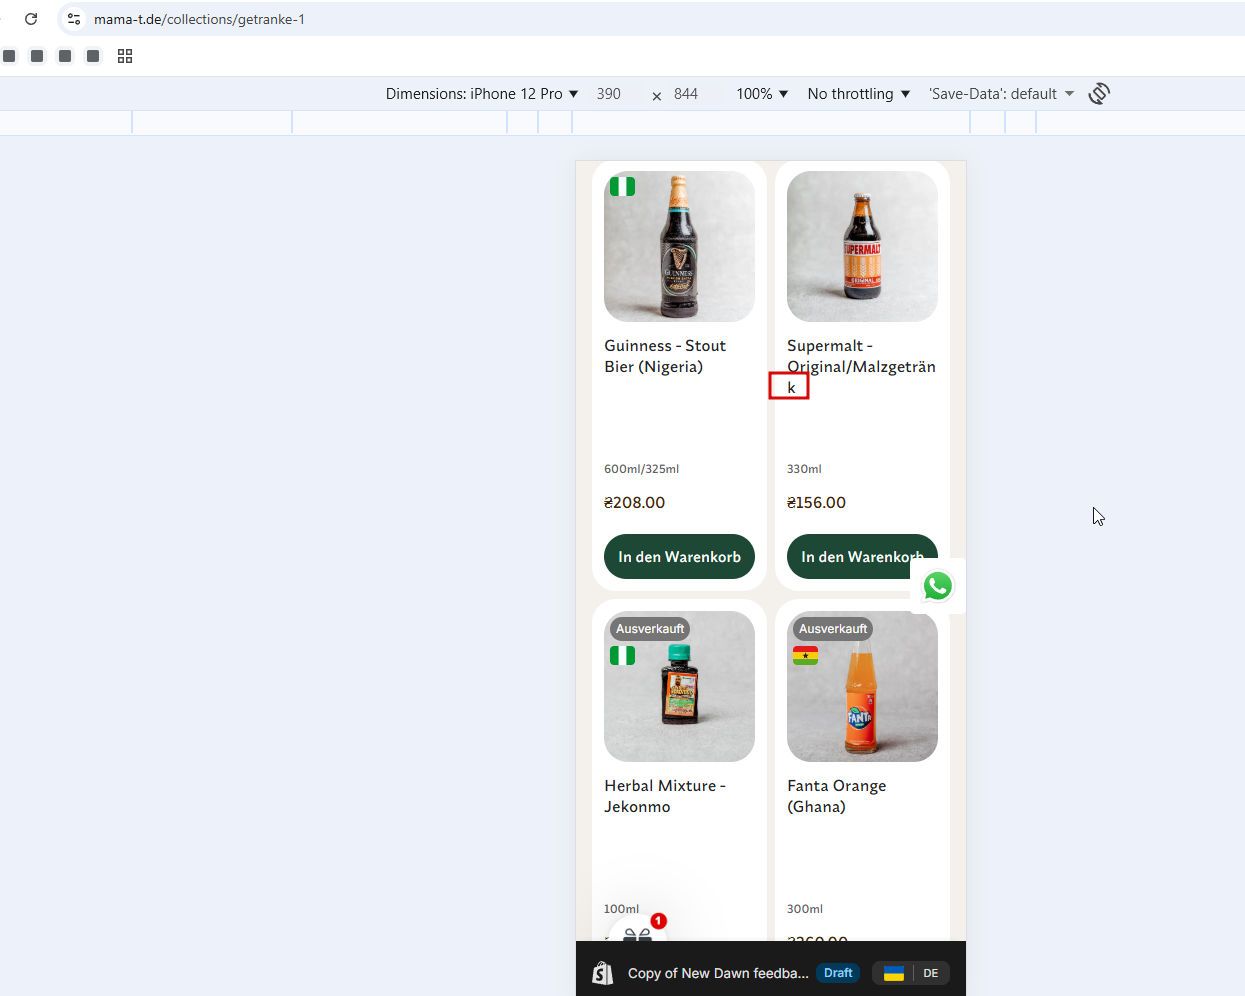Open the Dimensions iPhone 12 Pro dropdown
The width and height of the screenshot is (1245, 996).
click(x=482, y=94)
